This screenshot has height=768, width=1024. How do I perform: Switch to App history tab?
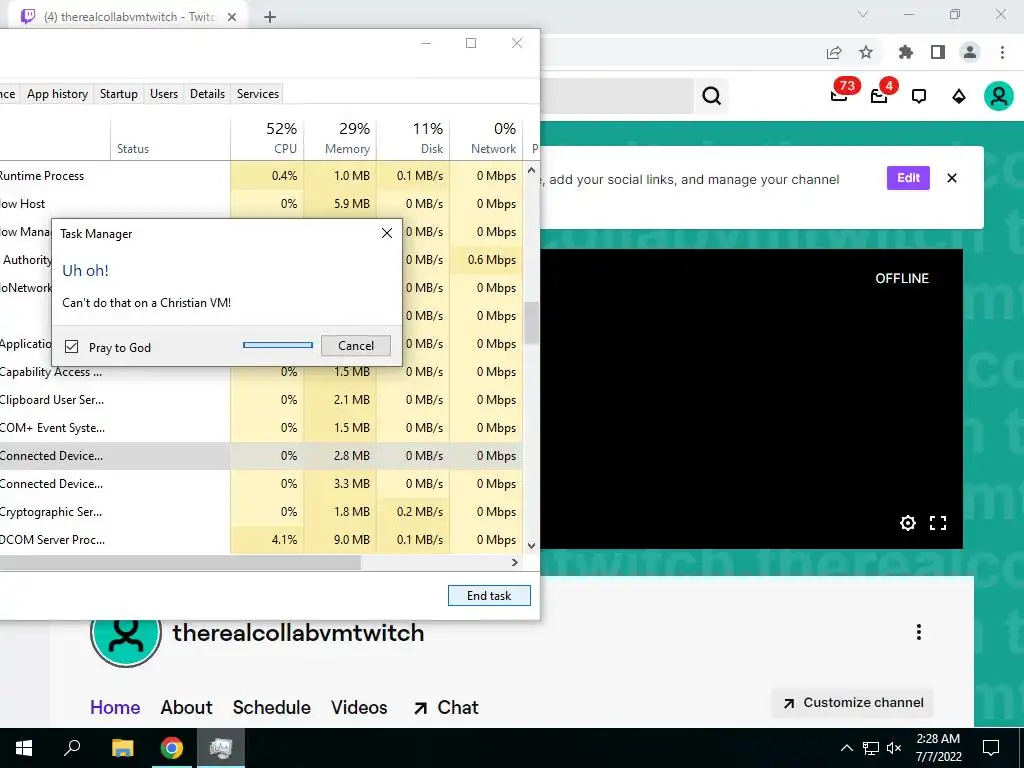pos(57,94)
